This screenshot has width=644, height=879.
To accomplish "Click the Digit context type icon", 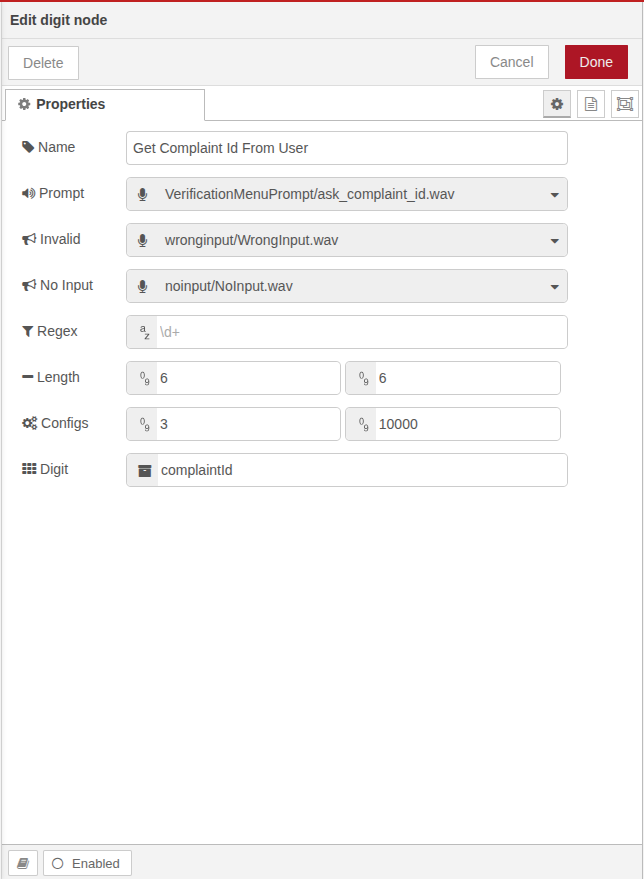I will (144, 470).
